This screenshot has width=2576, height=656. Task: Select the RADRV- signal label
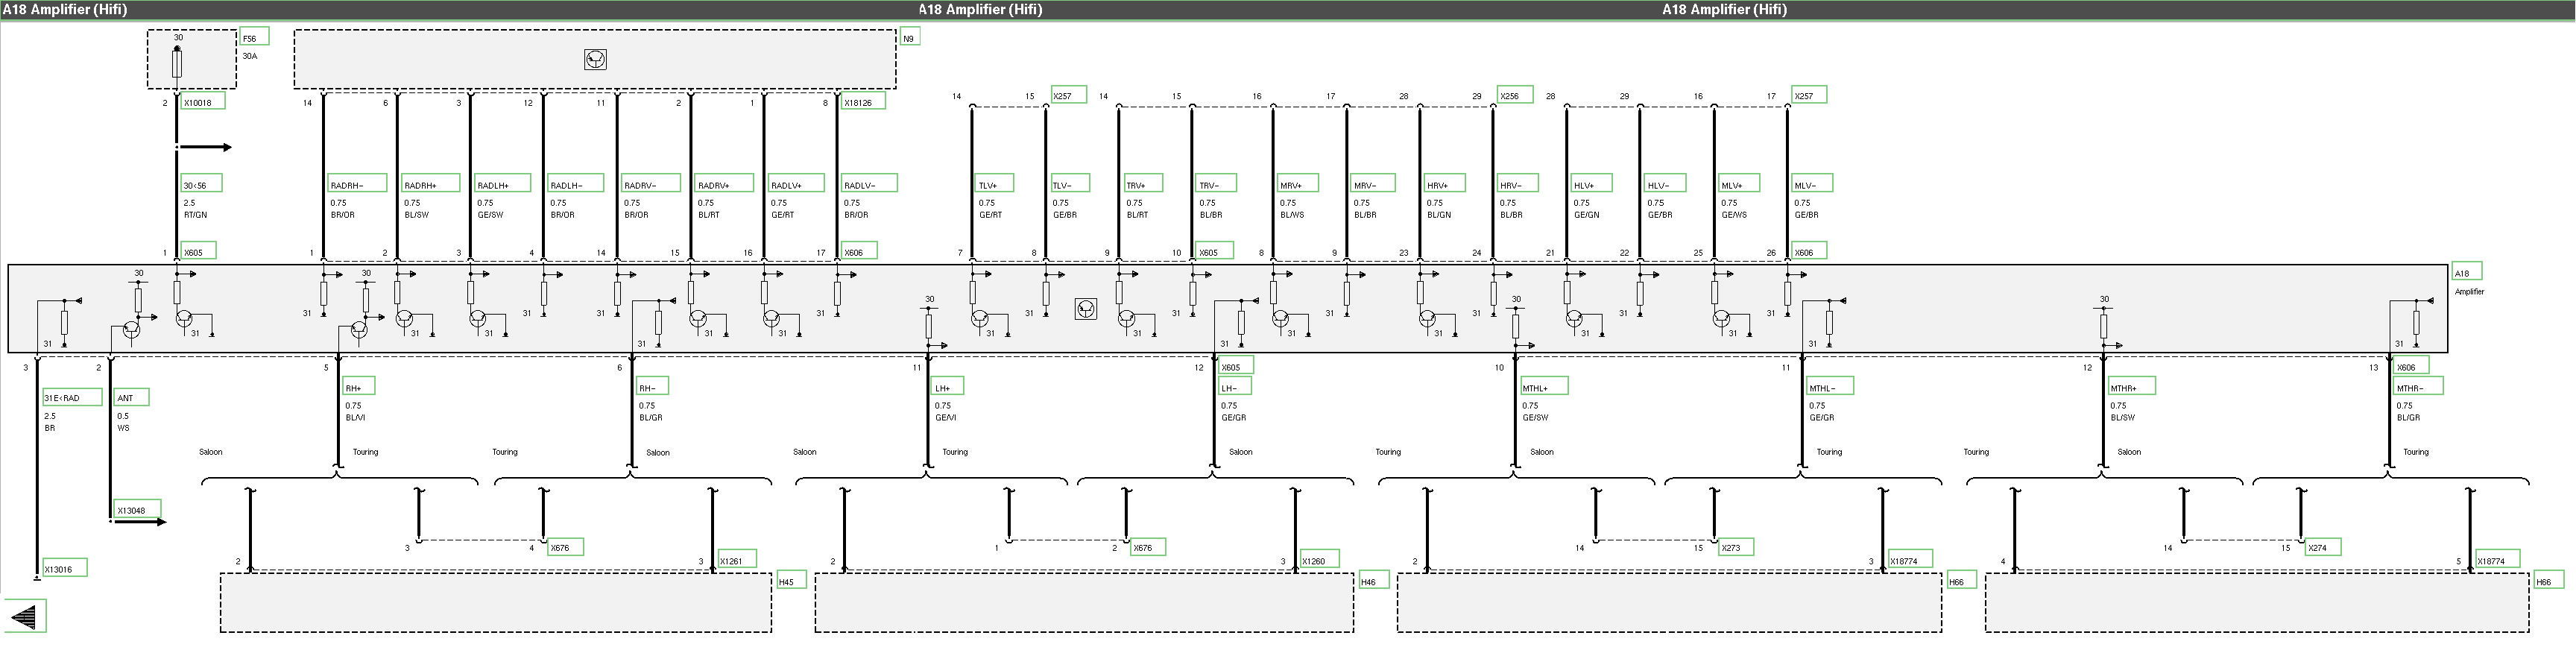tap(650, 184)
